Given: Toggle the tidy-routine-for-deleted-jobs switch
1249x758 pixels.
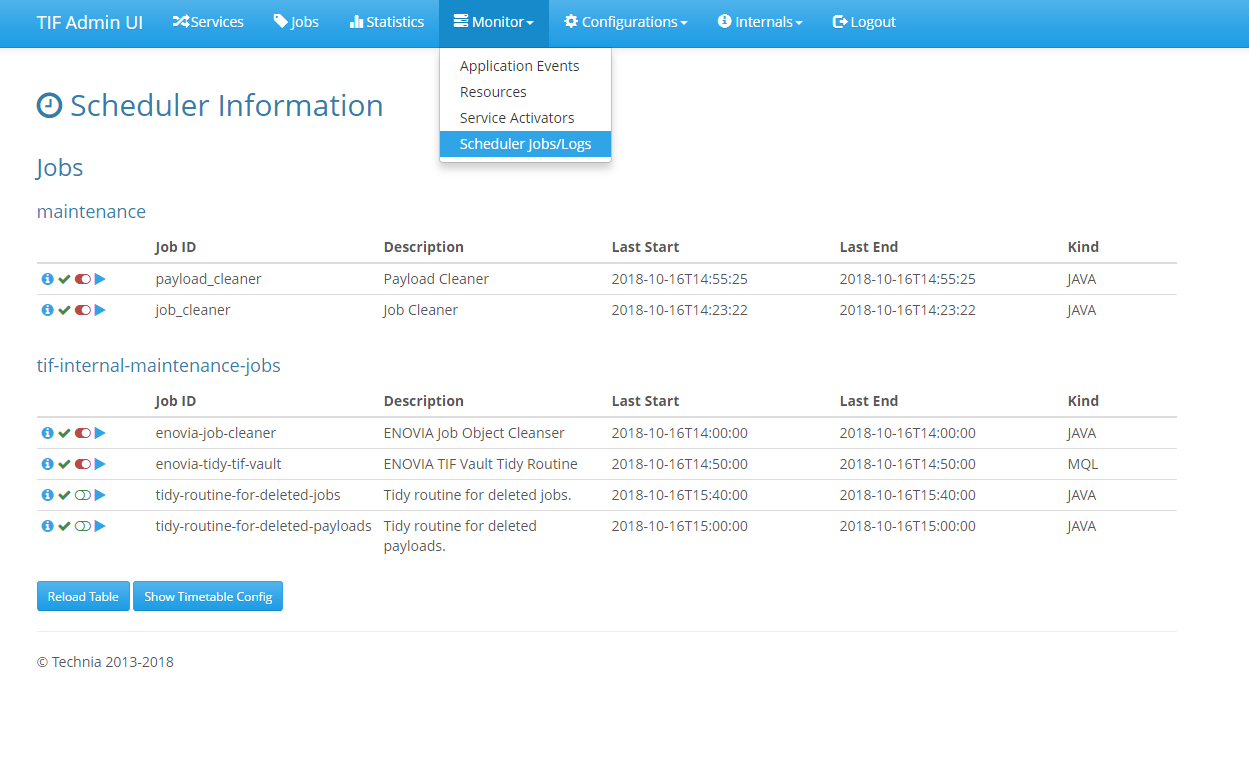Looking at the screenshot, I should pyautogui.click(x=83, y=495).
